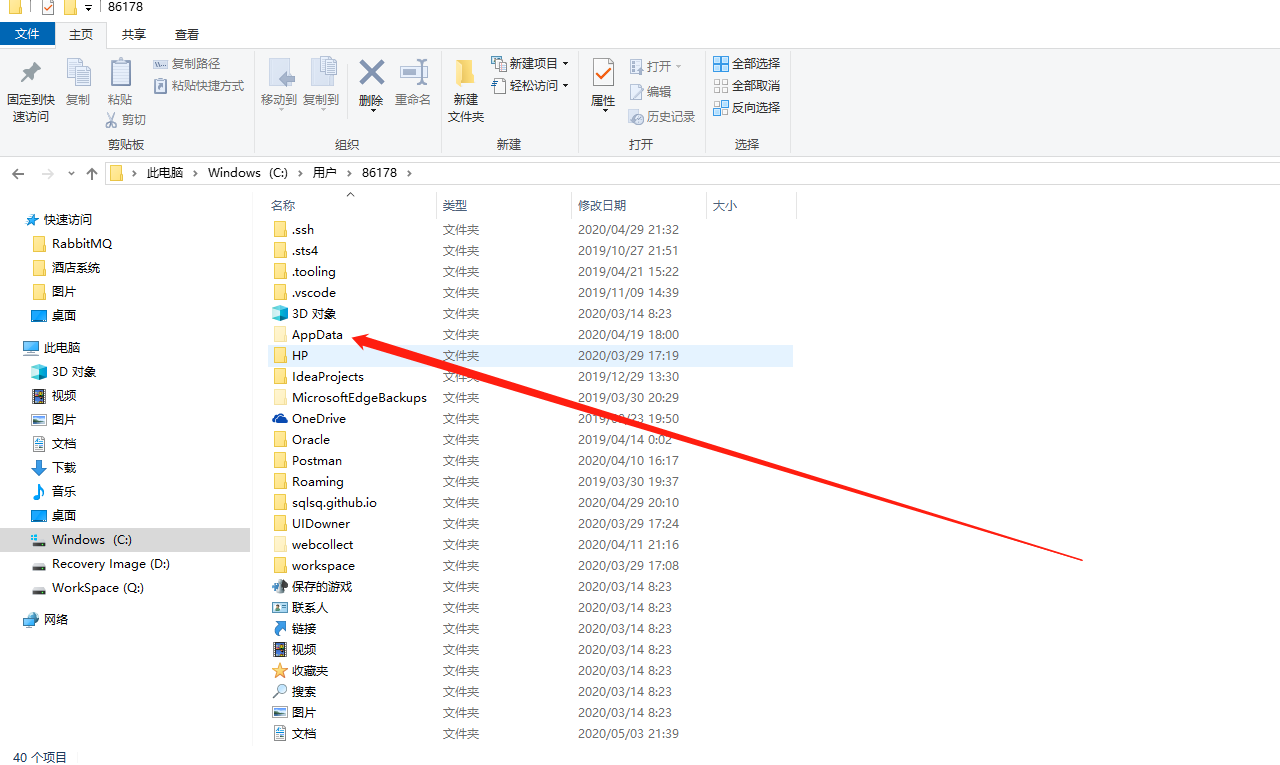Click Copy path in clipboard group

pyautogui.click(x=187, y=64)
